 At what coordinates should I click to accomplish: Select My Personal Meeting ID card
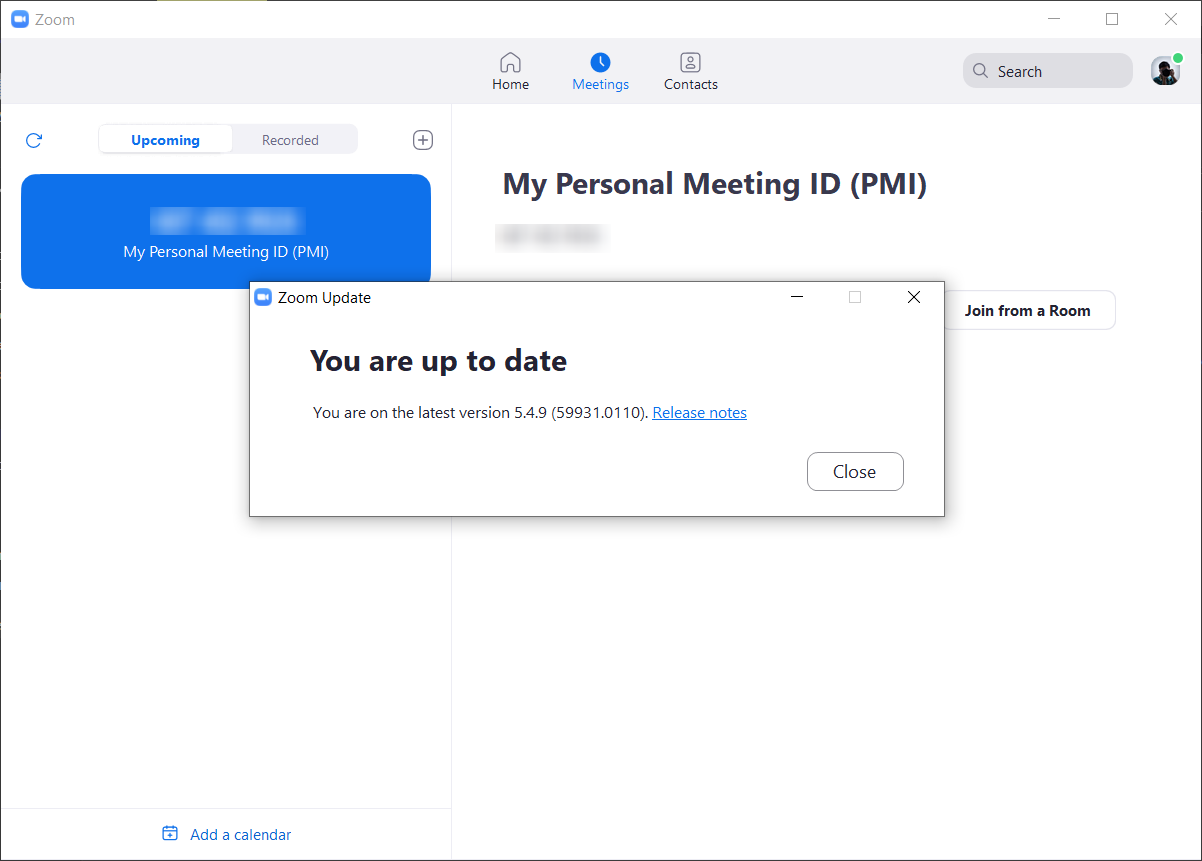226,231
